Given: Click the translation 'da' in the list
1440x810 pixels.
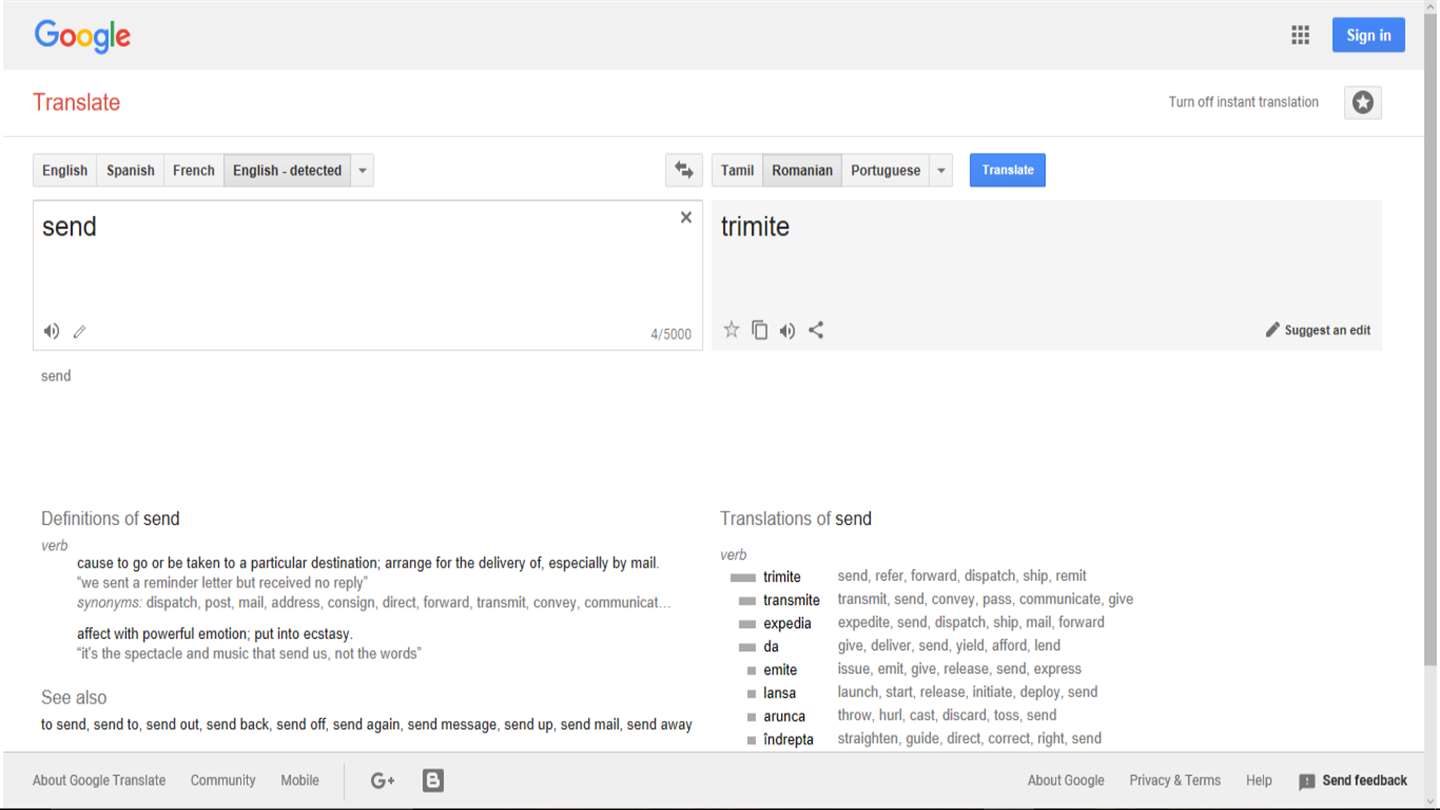Looking at the screenshot, I should click(x=771, y=647).
